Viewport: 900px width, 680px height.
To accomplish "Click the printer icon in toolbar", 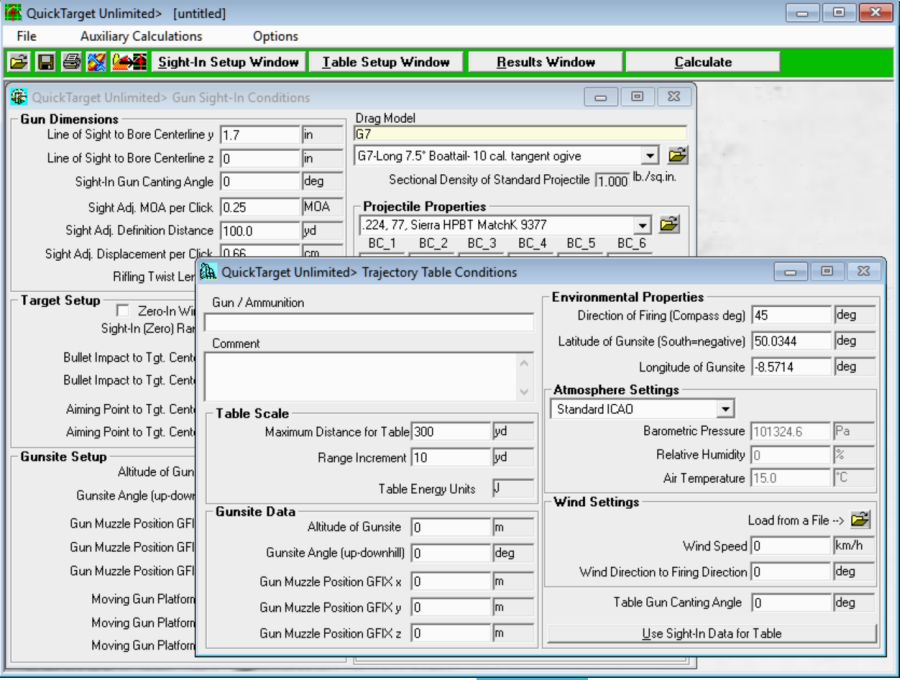I will pyautogui.click(x=71, y=62).
